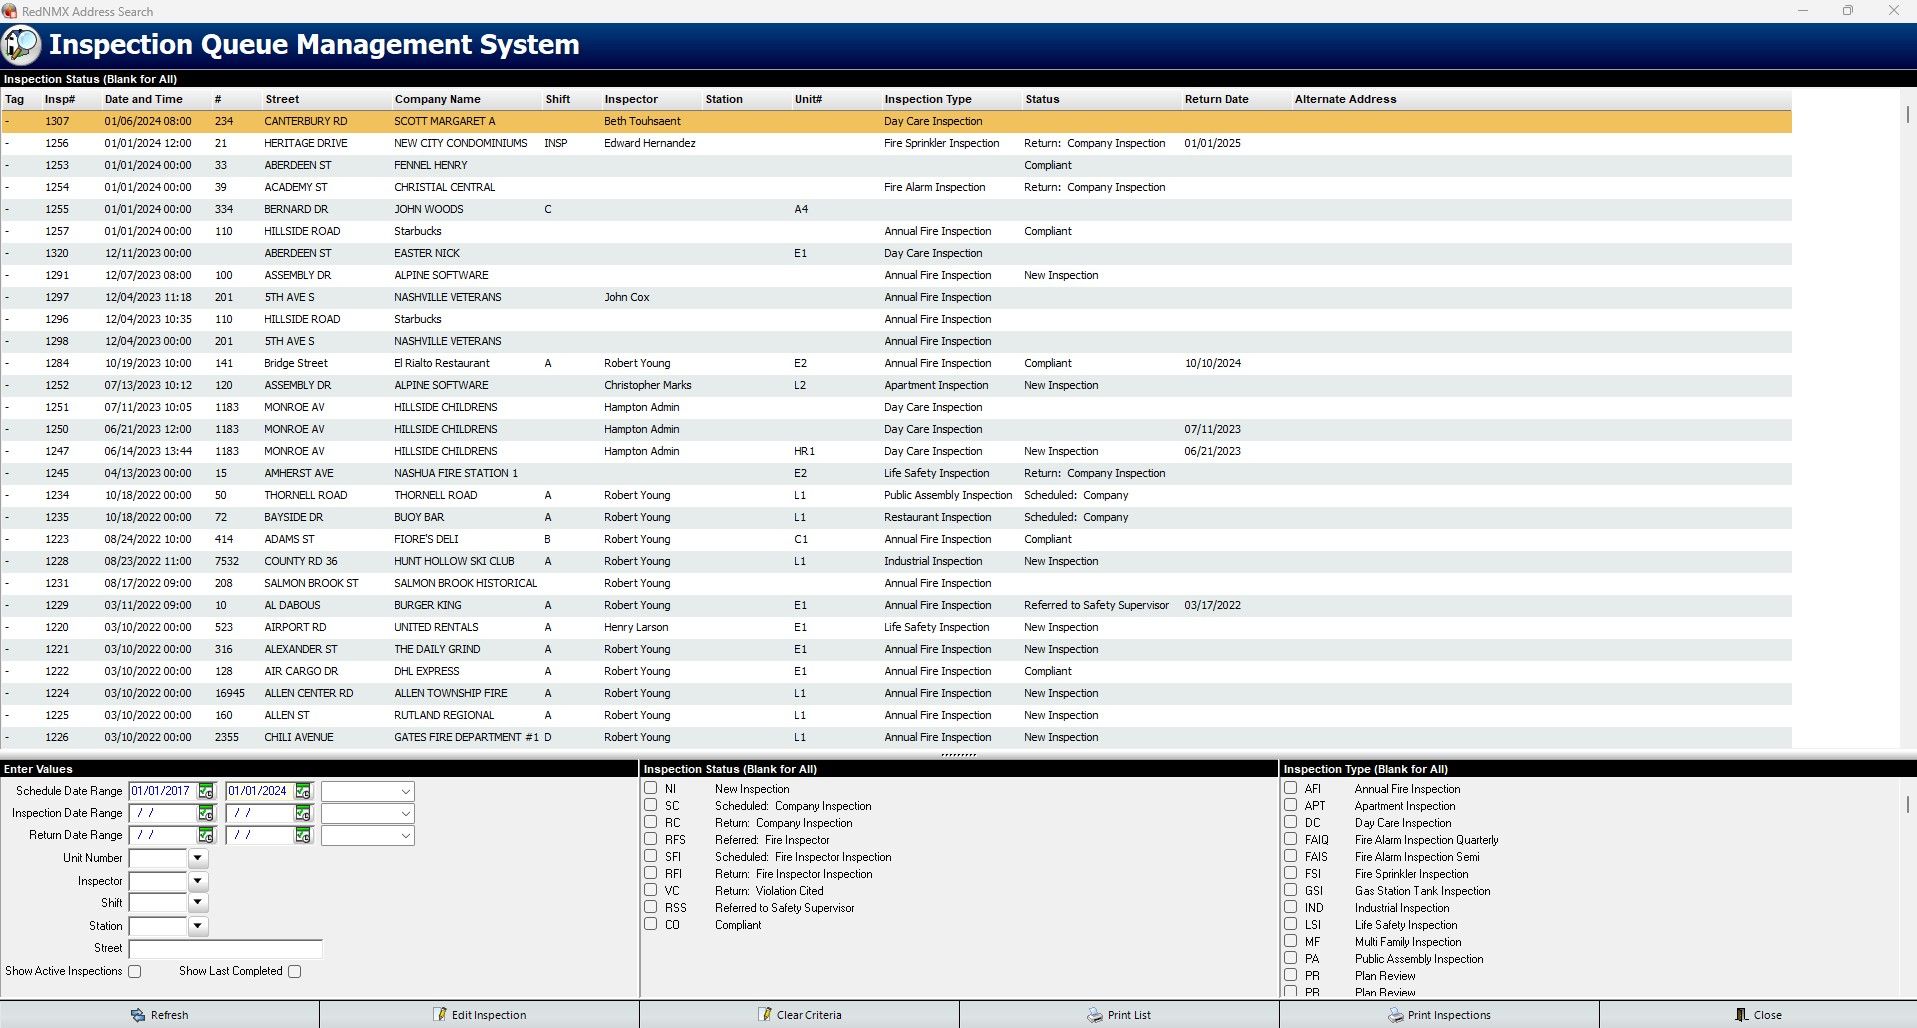
Task: Check the CO Compliant status
Action: pos(651,924)
